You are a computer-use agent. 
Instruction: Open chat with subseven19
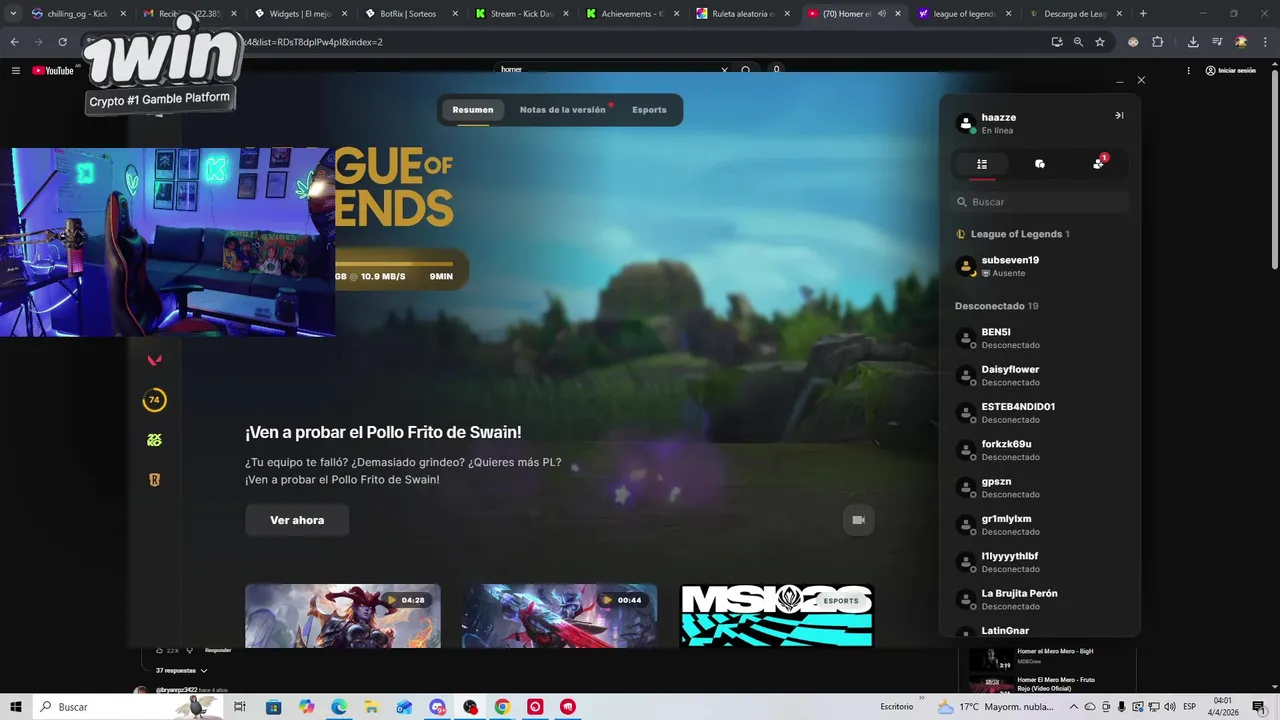click(1040, 266)
